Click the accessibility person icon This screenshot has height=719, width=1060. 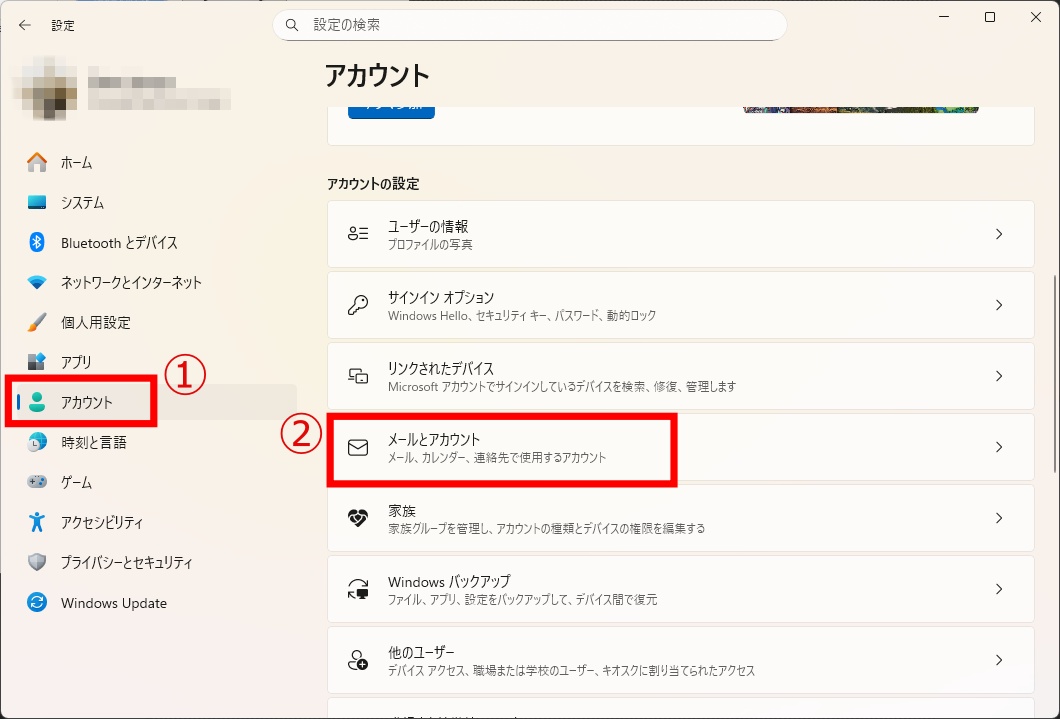(x=37, y=522)
